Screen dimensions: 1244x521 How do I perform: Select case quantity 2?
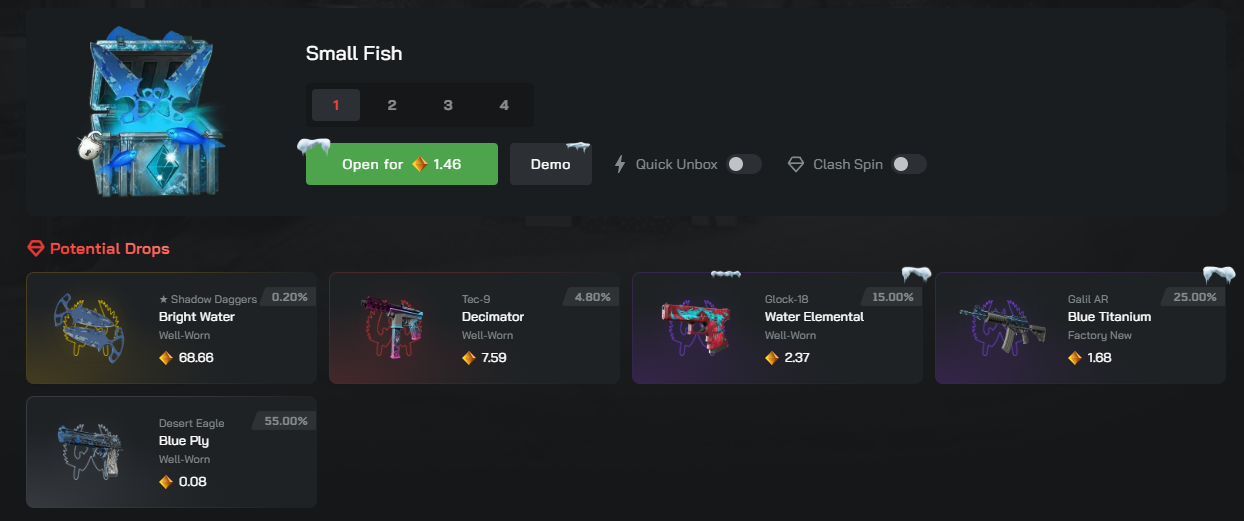click(392, 105)
